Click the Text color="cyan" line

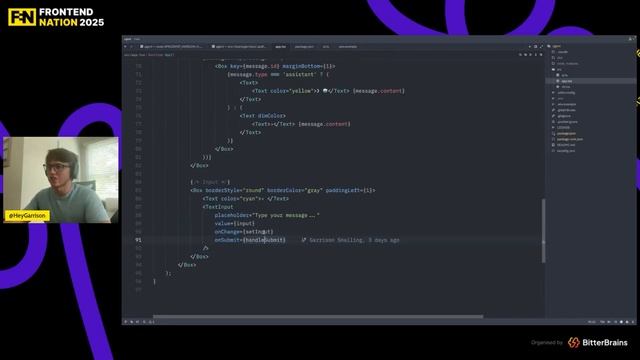point(246,198)
